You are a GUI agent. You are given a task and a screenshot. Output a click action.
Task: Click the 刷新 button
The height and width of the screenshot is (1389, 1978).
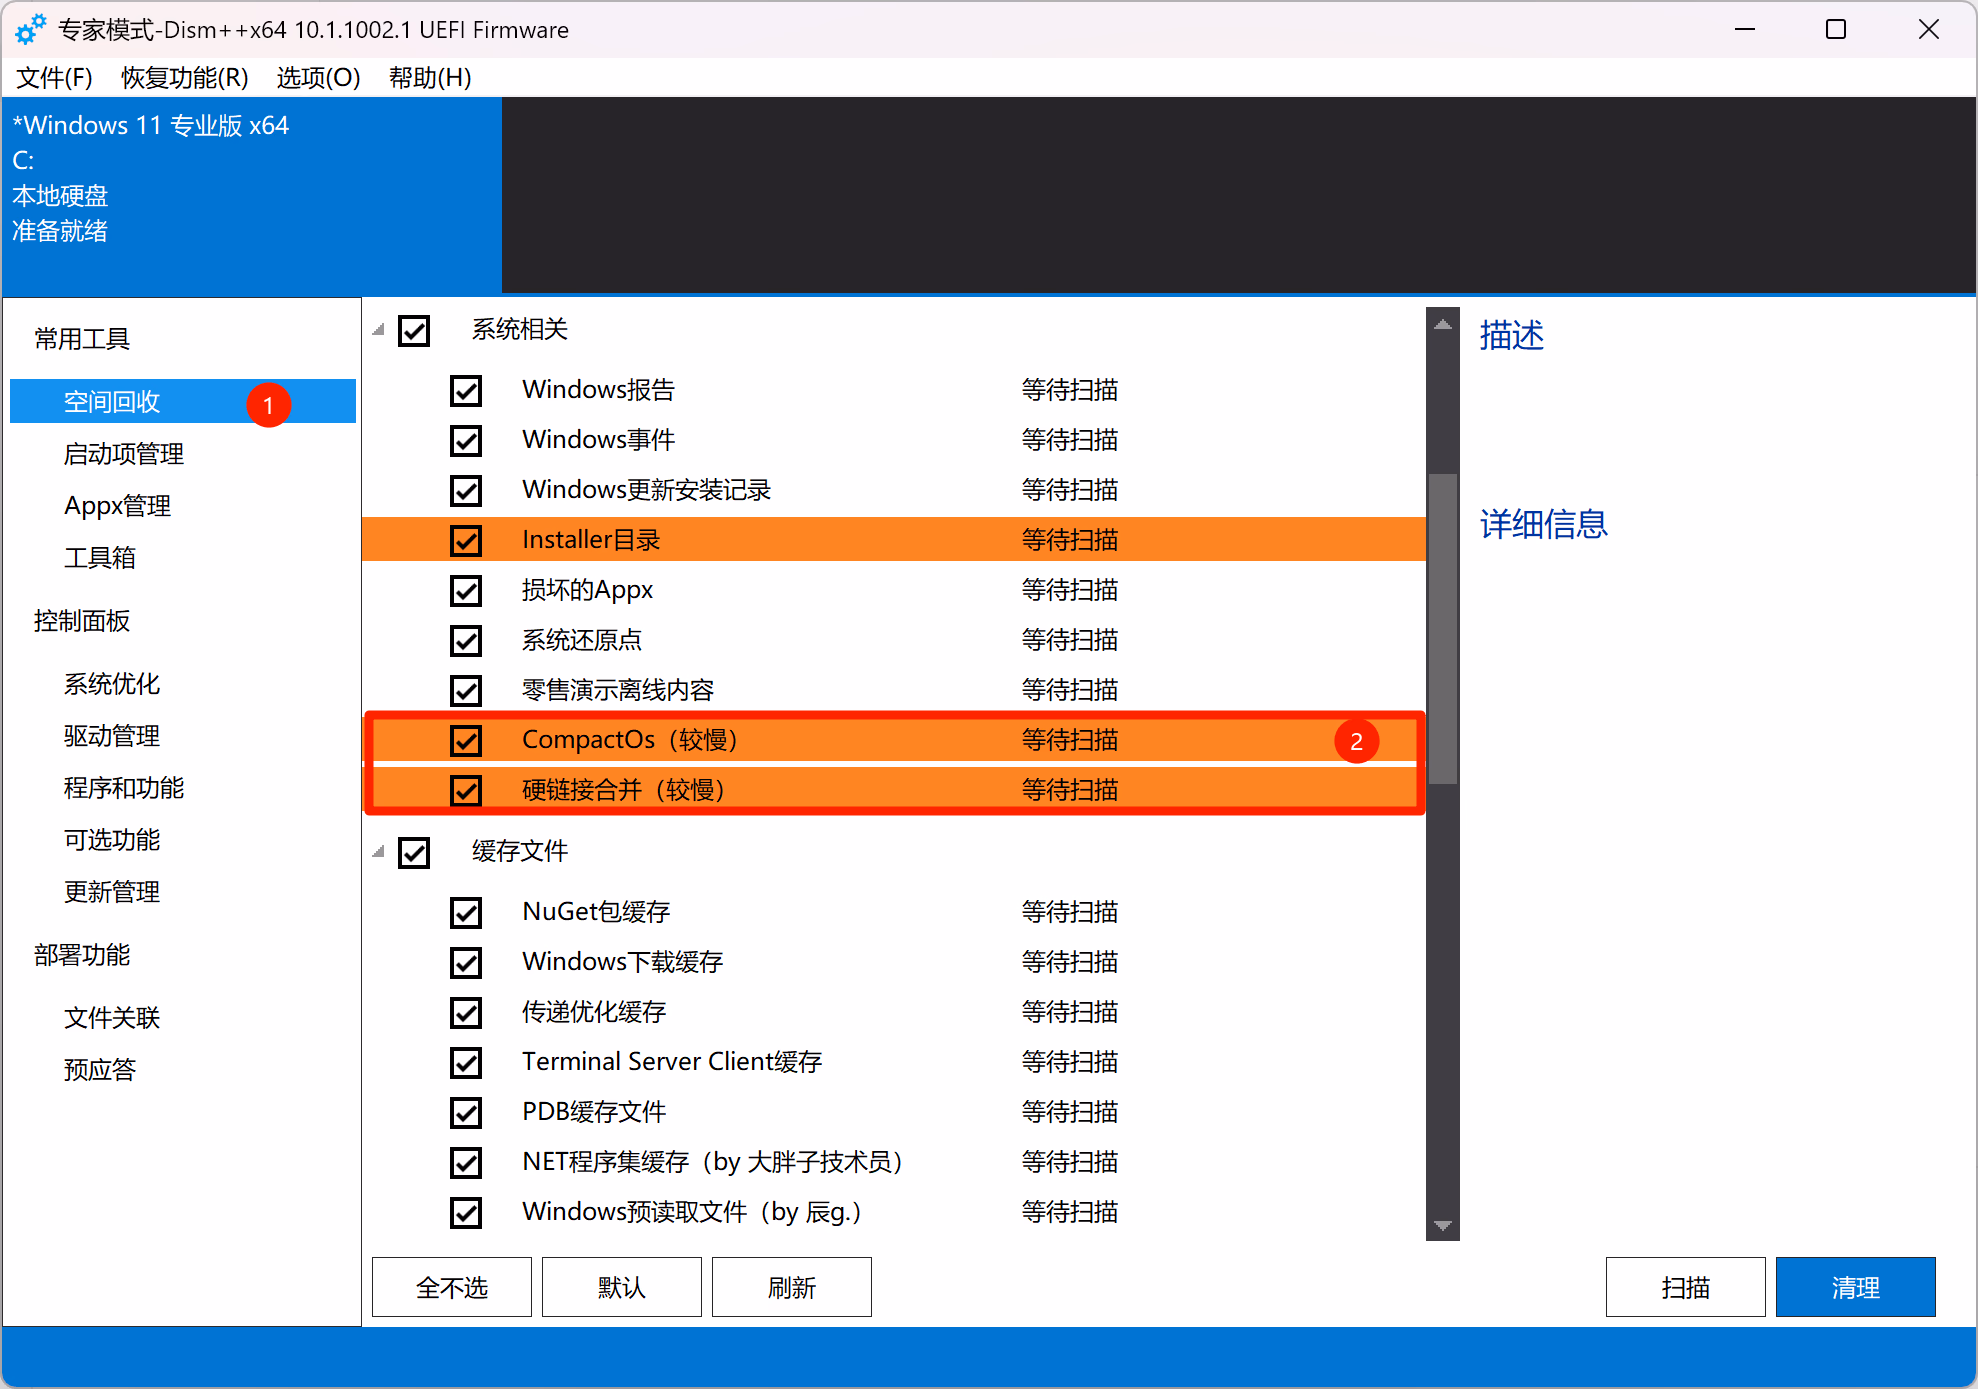click(x=792, y=1287)
